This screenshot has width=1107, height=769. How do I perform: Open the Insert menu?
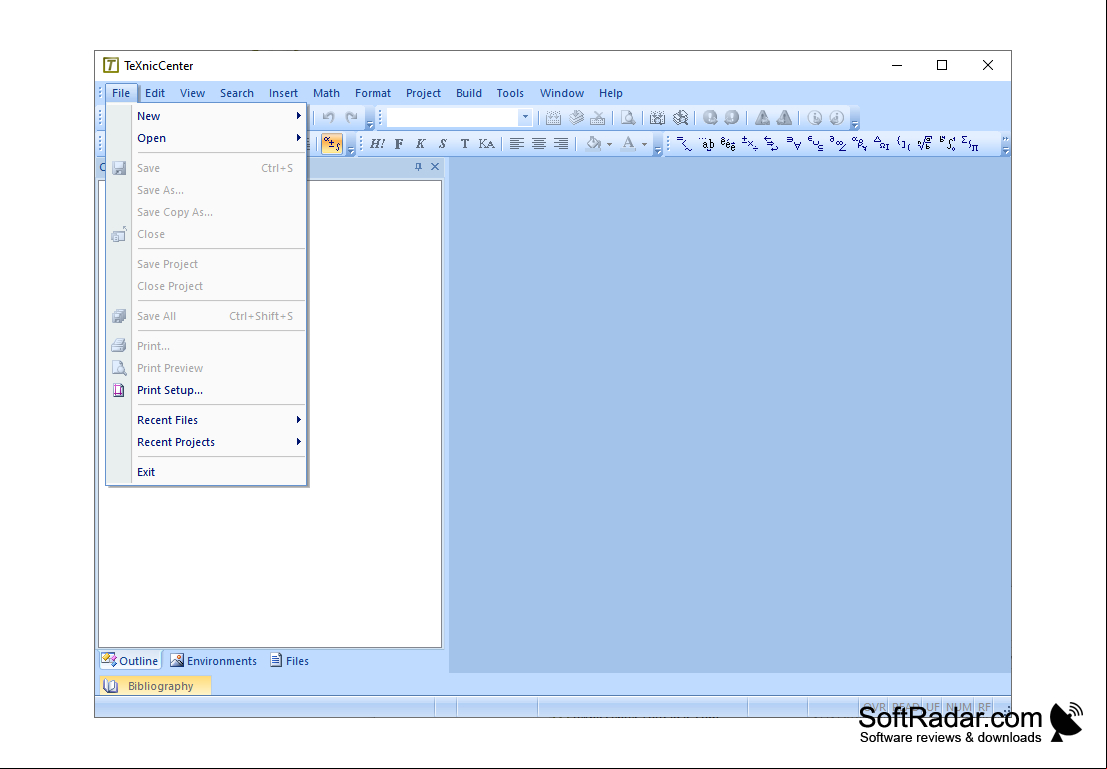click(x=283, y=93)
